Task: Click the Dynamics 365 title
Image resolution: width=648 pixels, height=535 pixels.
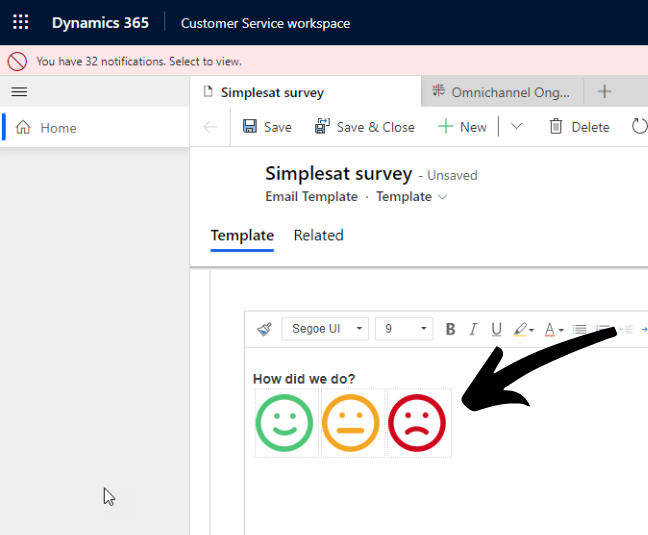Action: click(100, 23)
